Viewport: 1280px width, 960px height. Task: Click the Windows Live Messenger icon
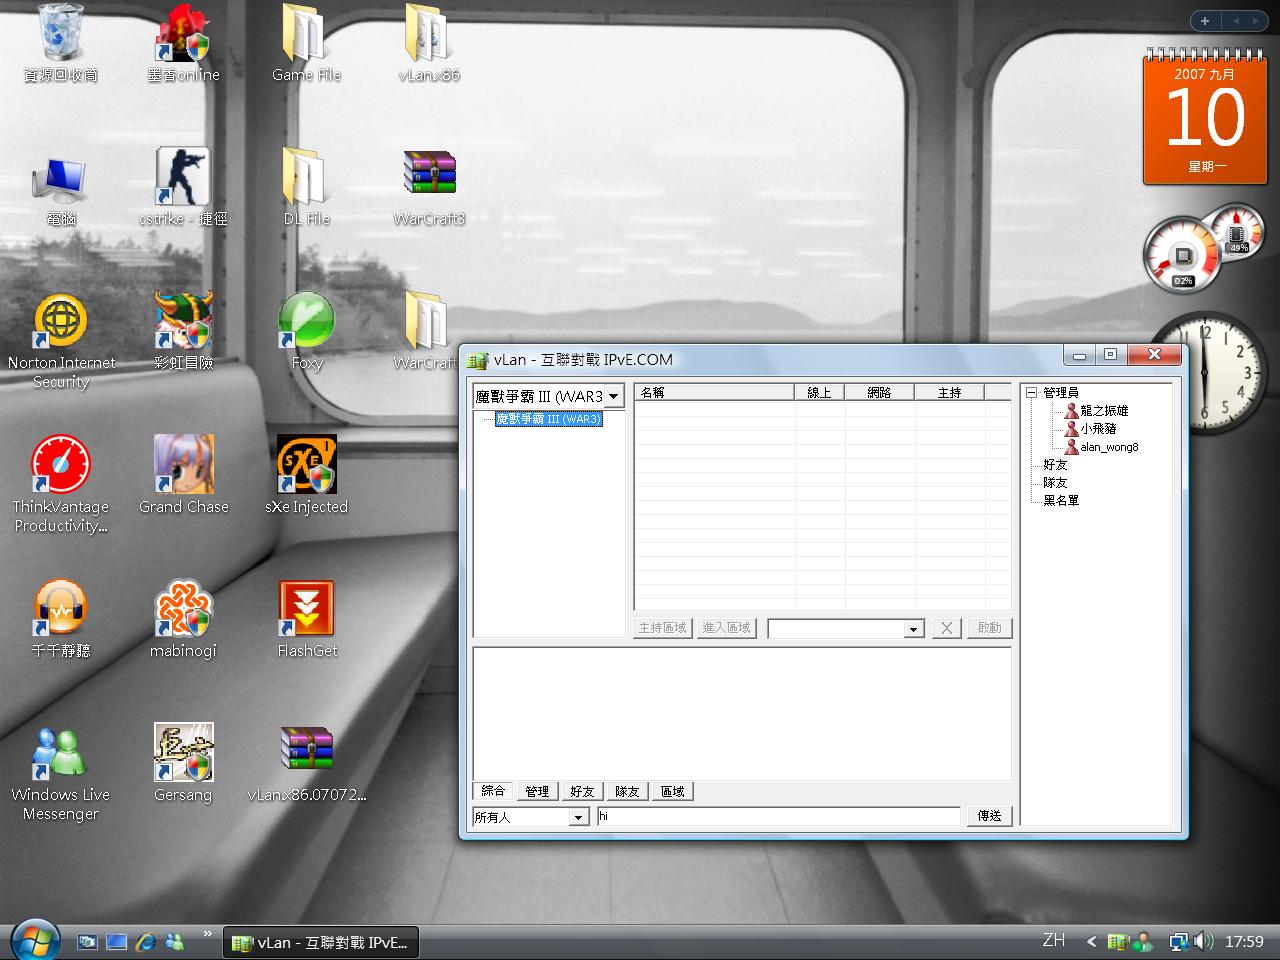pos(61,753)
